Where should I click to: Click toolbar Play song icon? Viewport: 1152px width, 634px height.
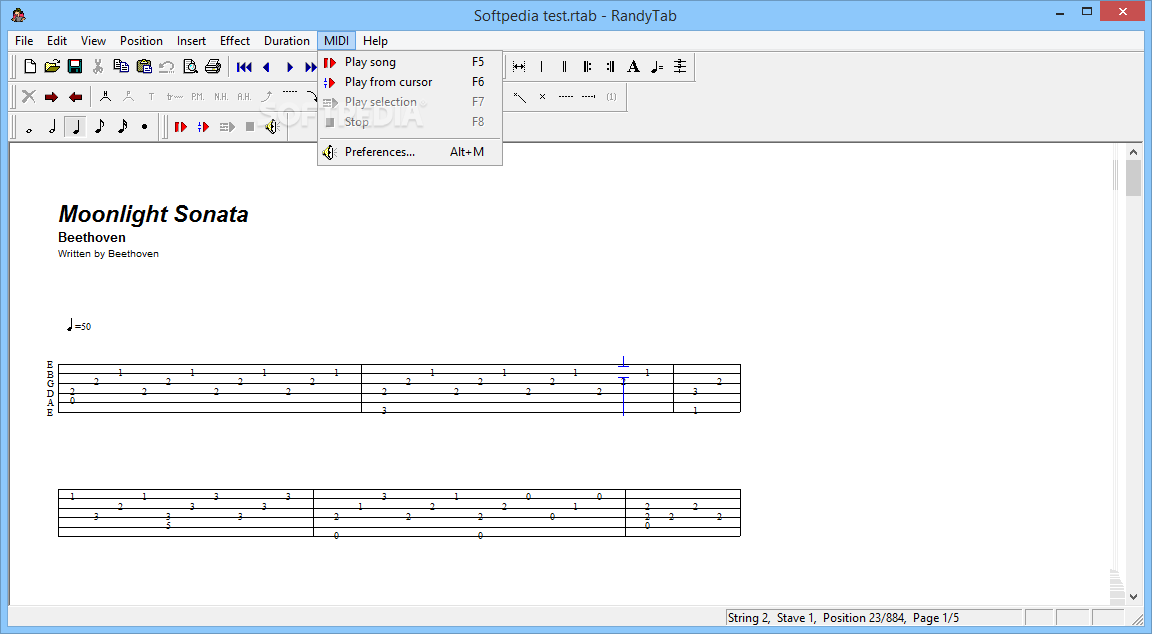(x=181, y=127)
